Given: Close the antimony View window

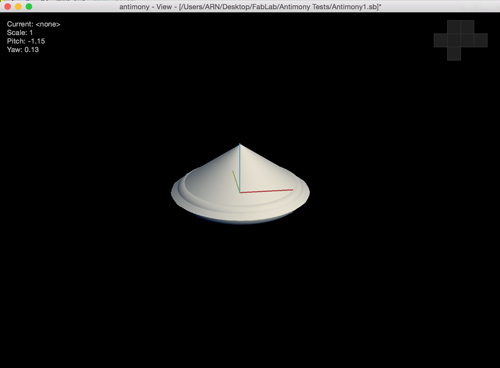Looking at the screenshot, I should (8, 6).
